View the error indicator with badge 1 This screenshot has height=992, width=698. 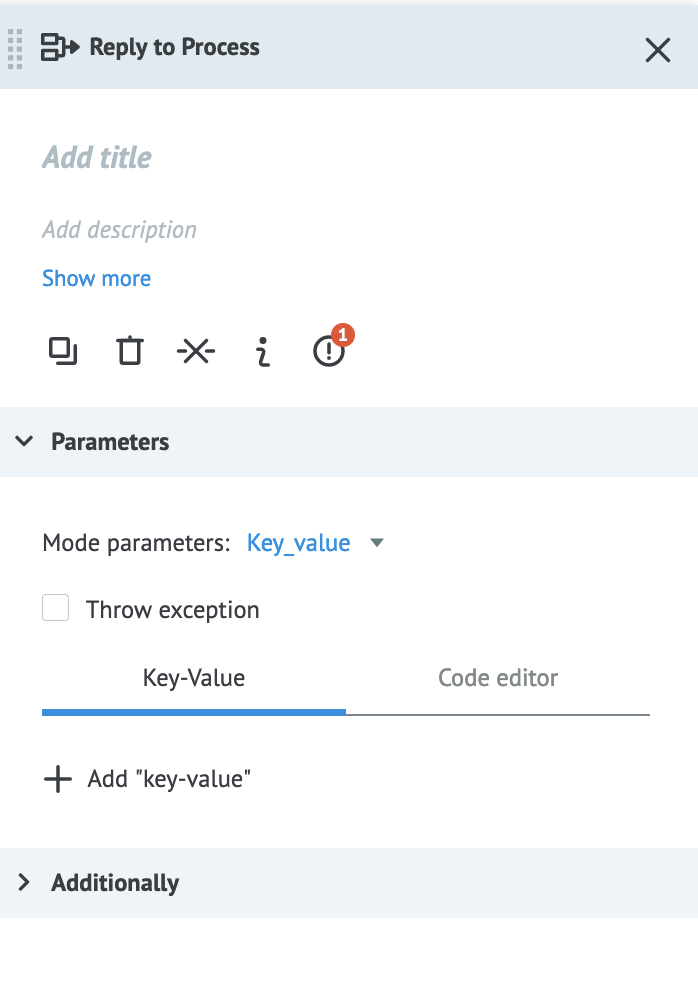pyautogui.click(x=328, y=351)
